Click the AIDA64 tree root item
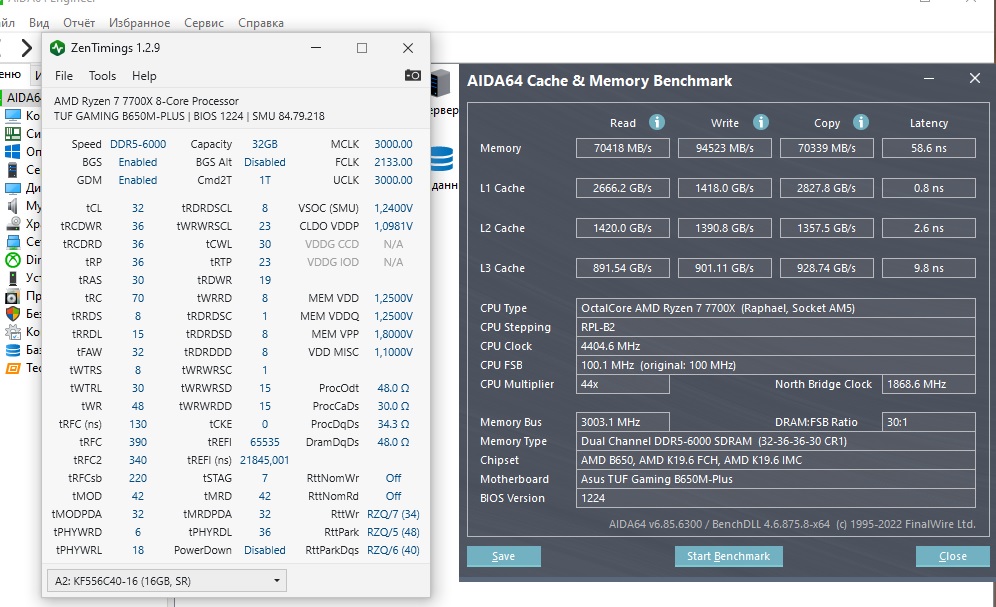The image size is (996, 607). [21, 98]
